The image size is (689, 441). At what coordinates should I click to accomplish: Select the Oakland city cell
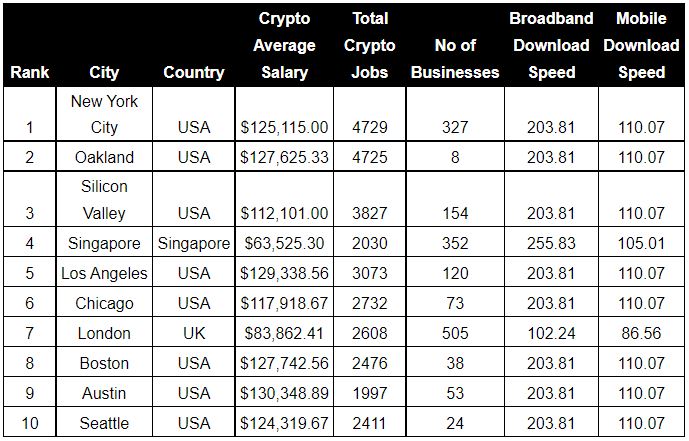(104, 157)
